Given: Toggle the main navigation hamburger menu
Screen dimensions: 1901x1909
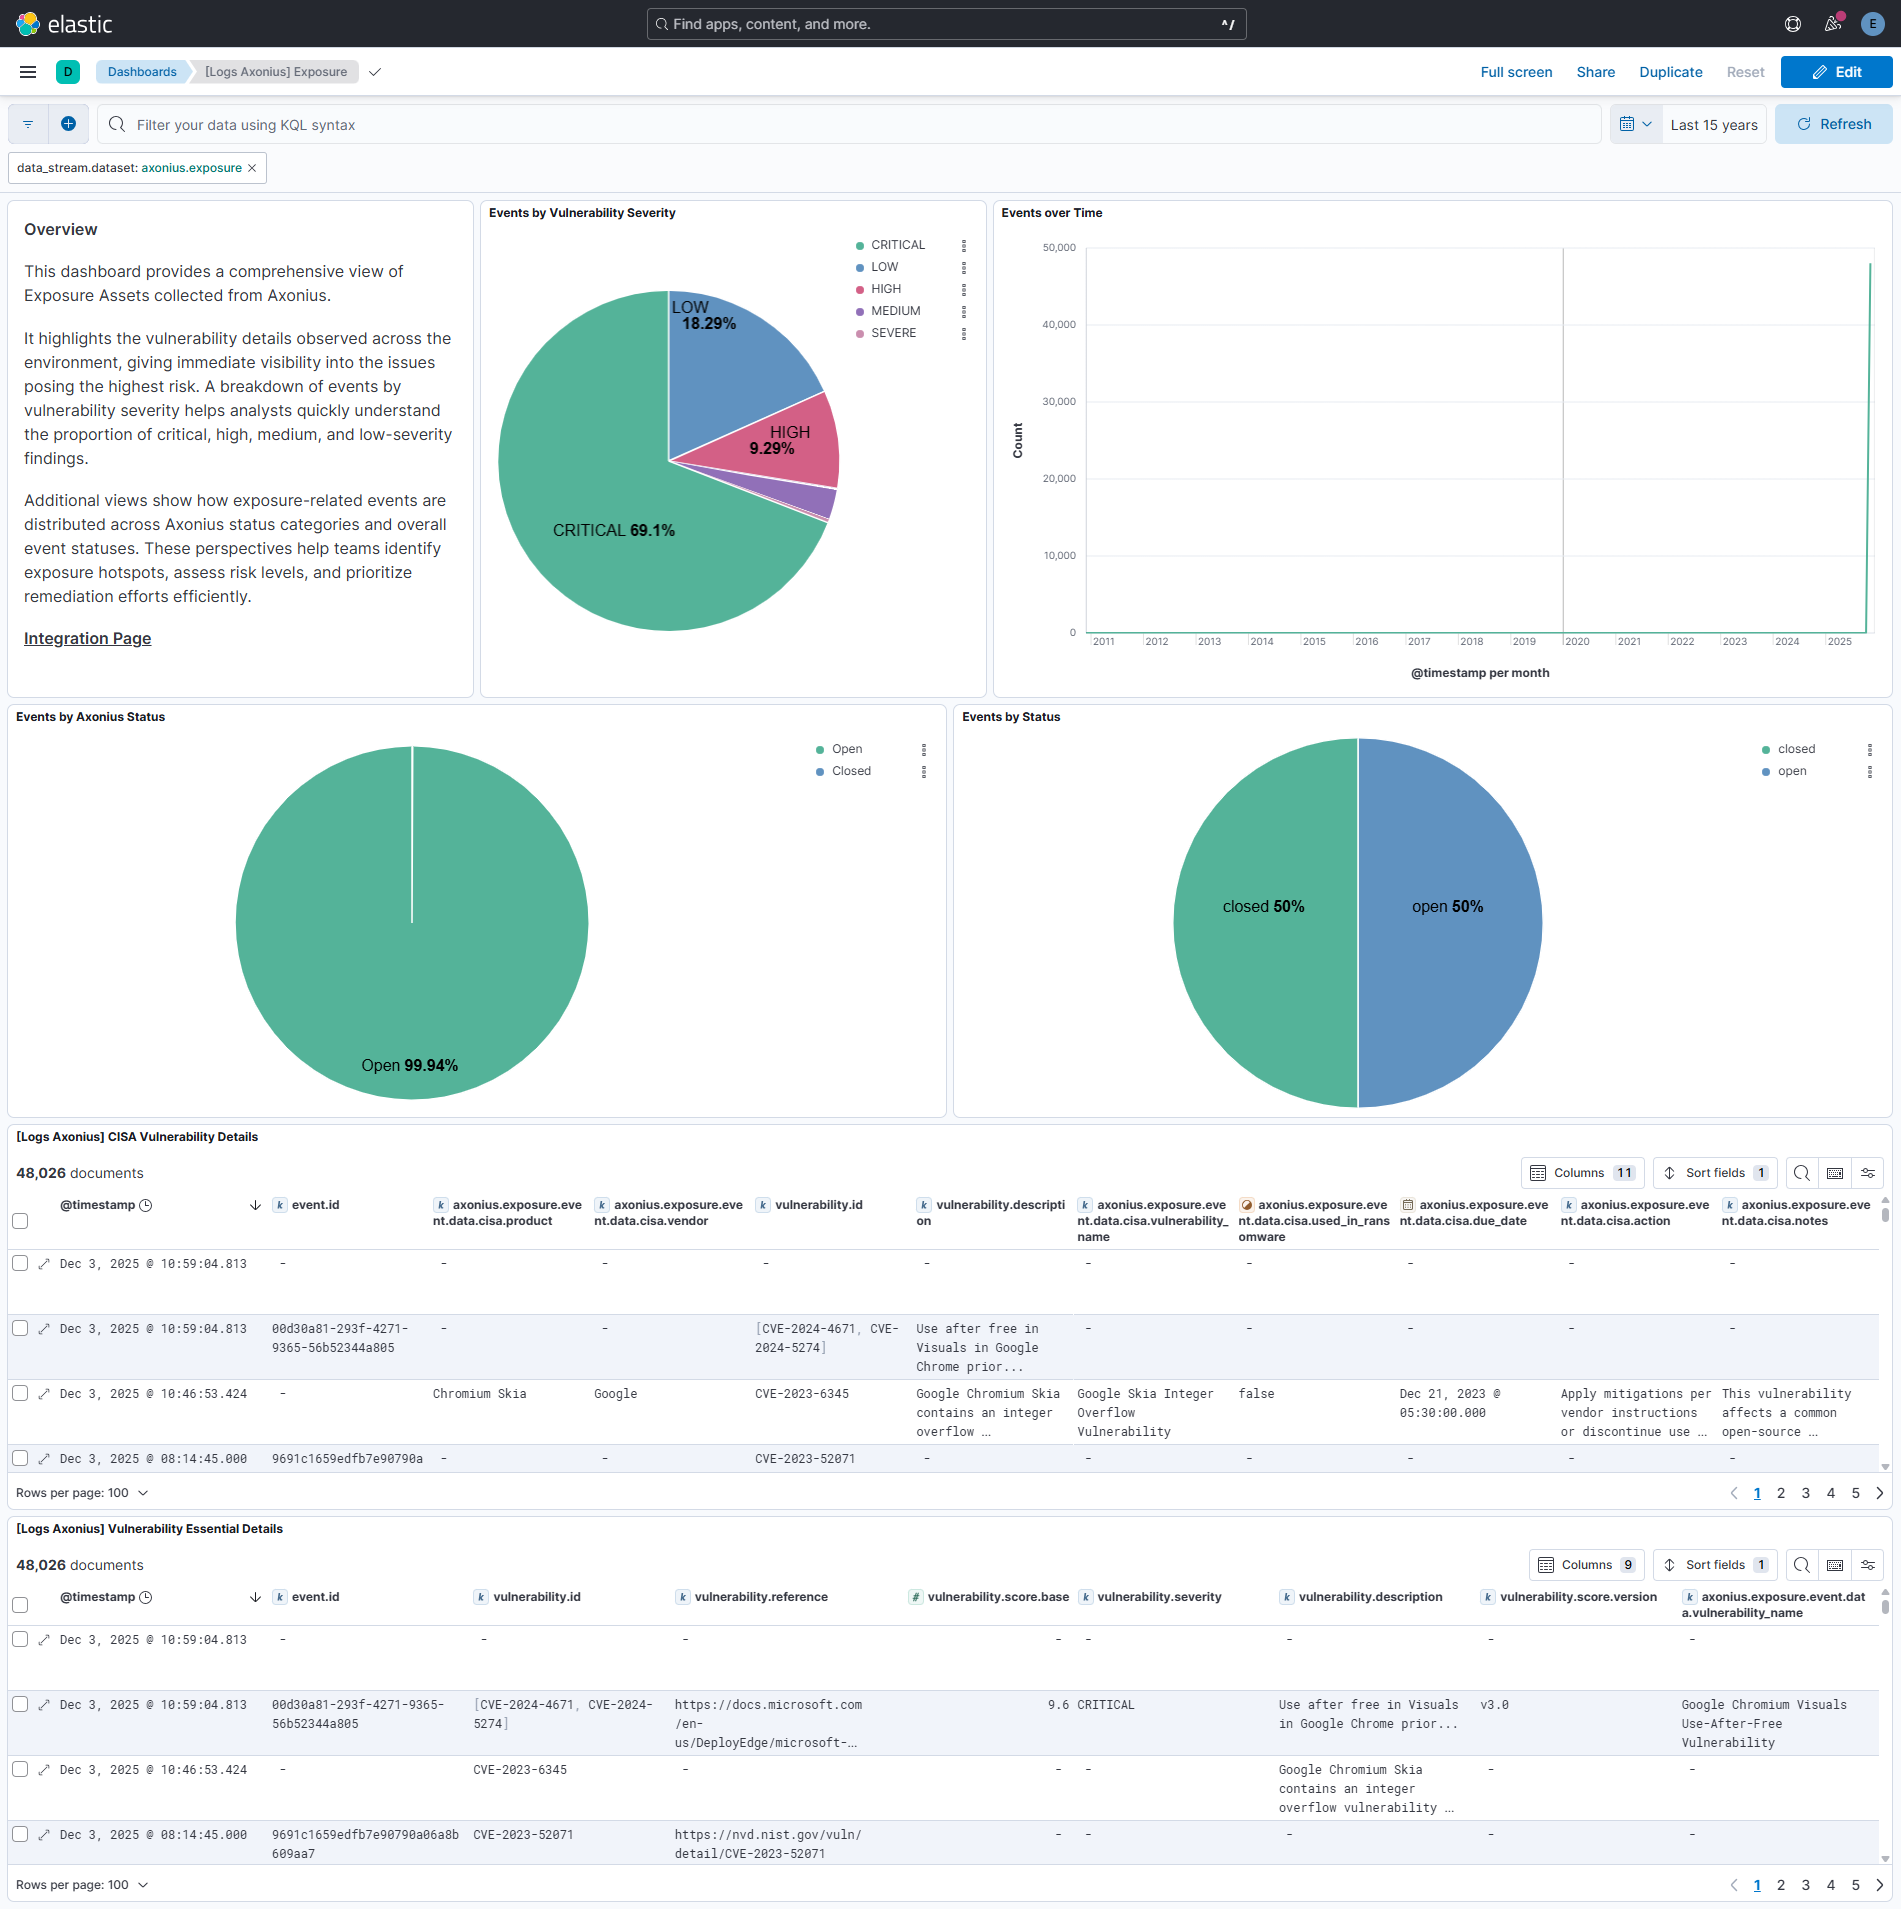Looking at the screenshot, I should [x=28, y=72].
